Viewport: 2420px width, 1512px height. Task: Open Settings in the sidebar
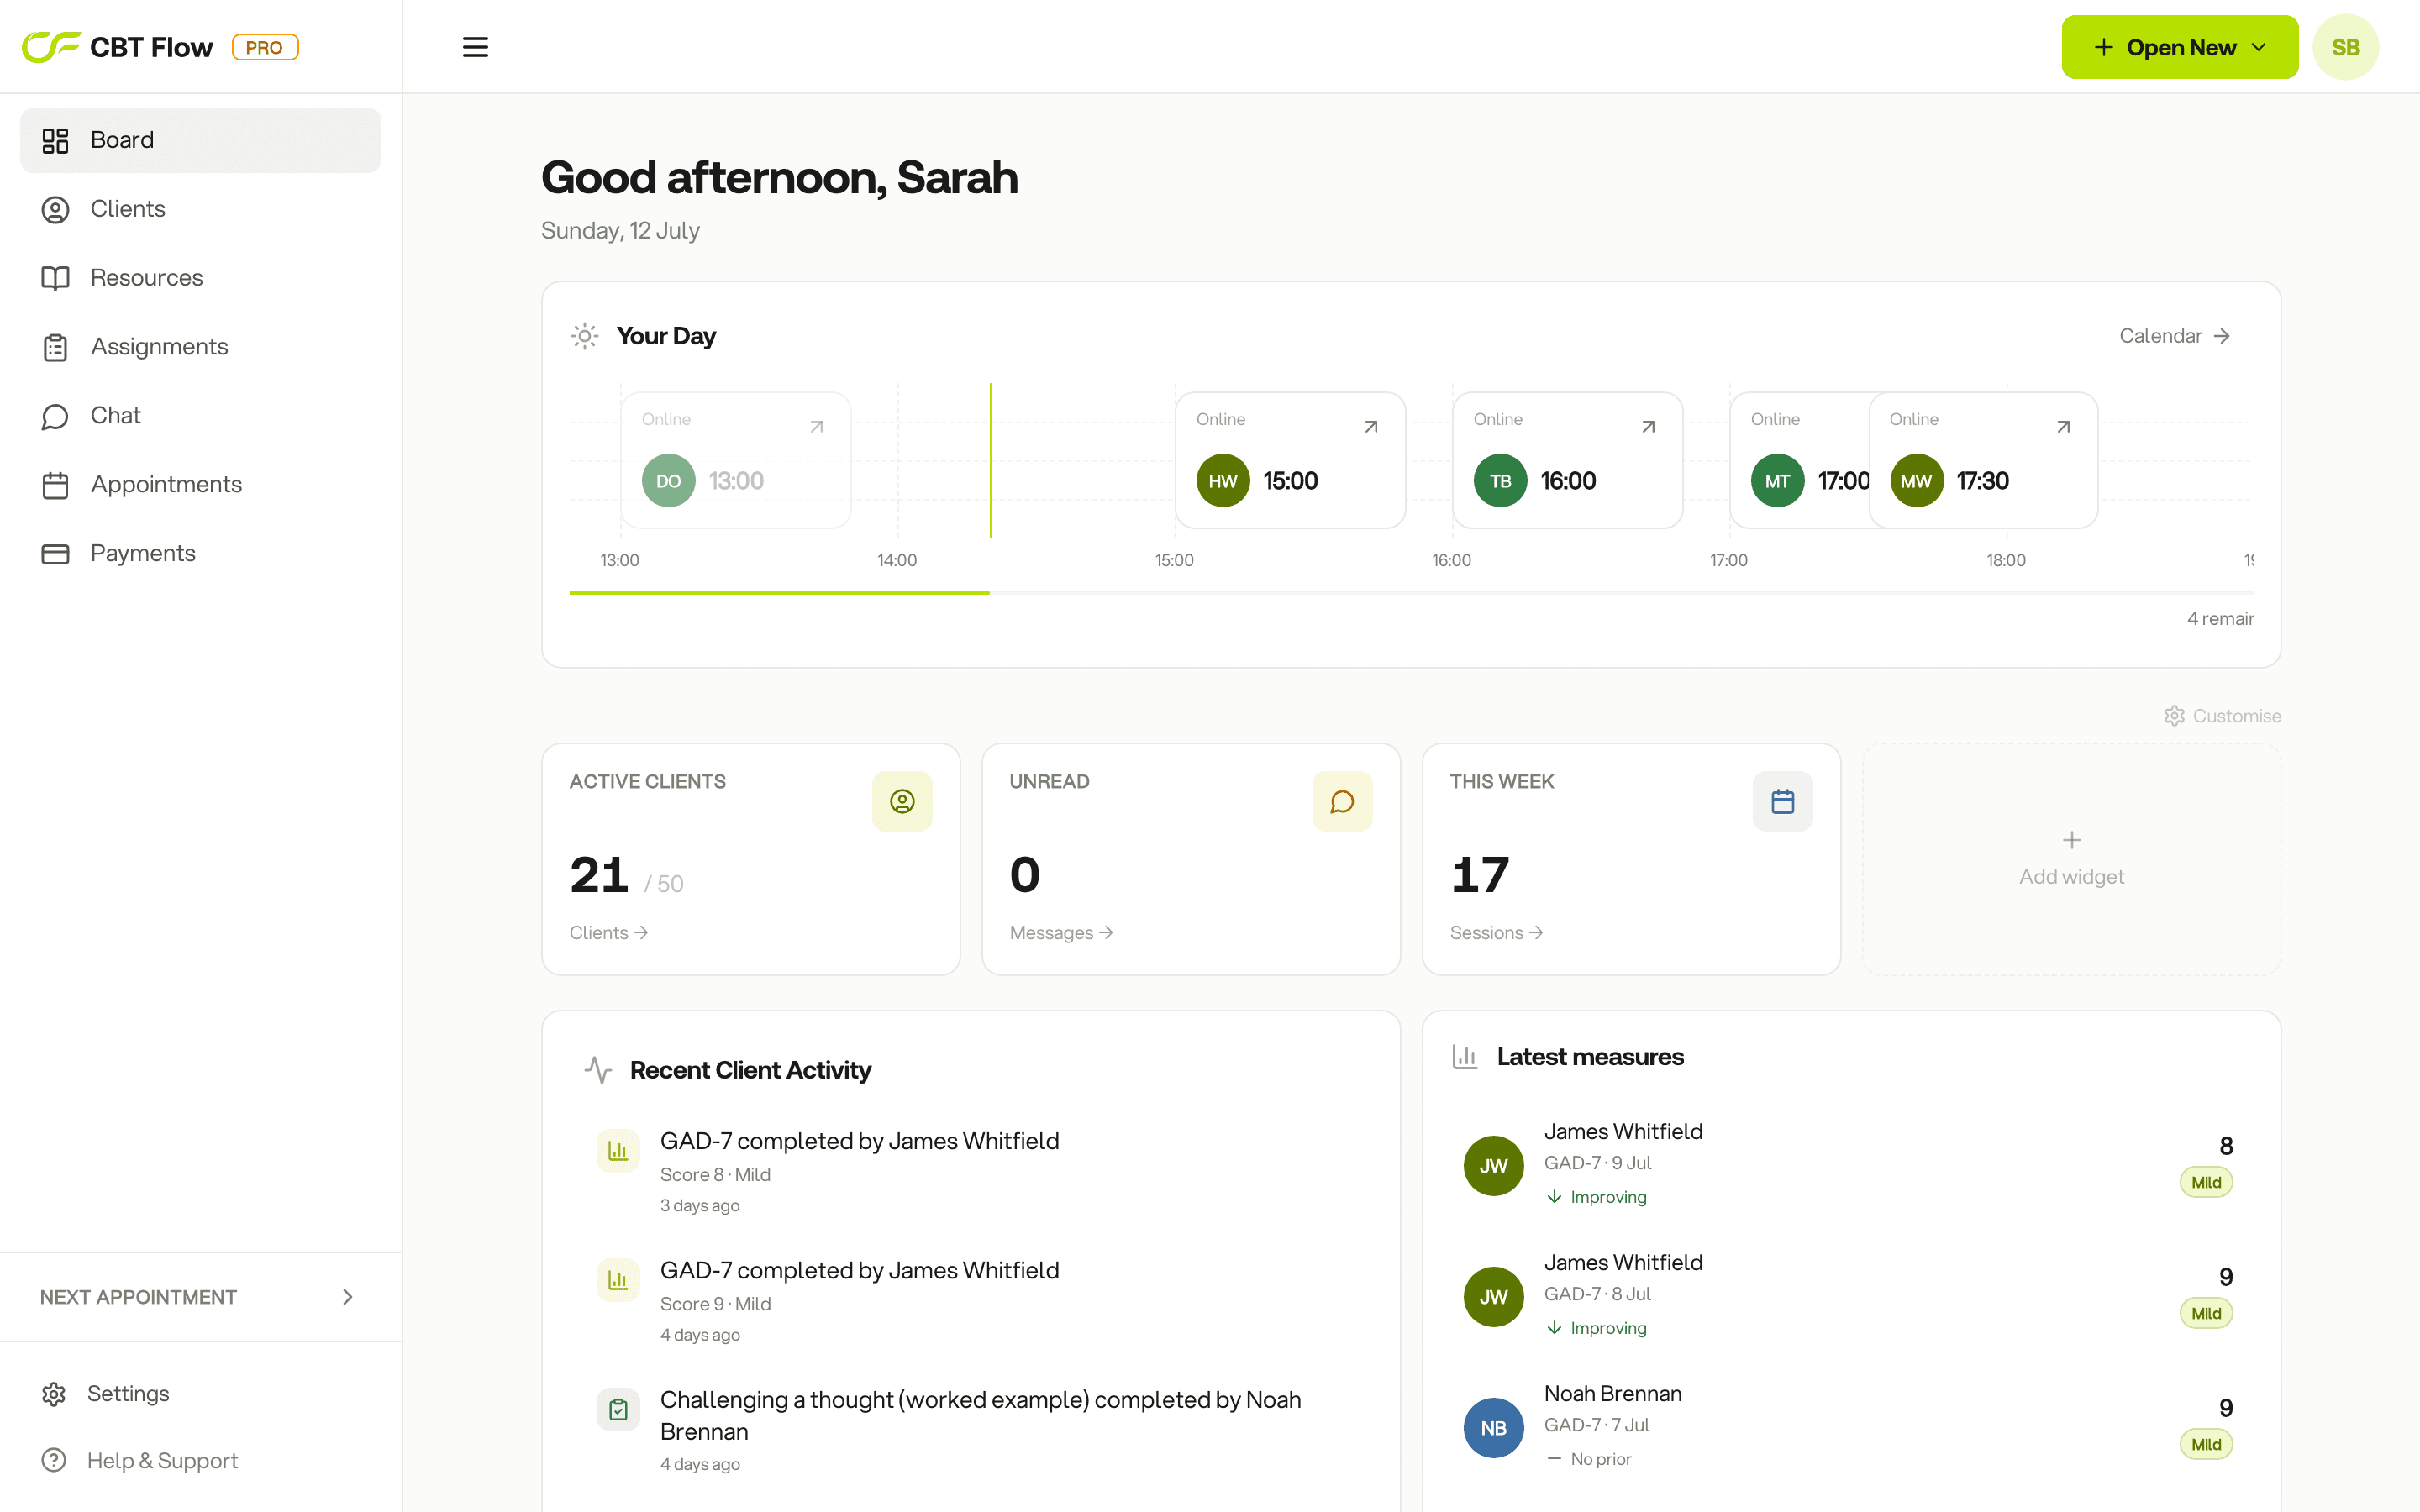(200, 1394)
